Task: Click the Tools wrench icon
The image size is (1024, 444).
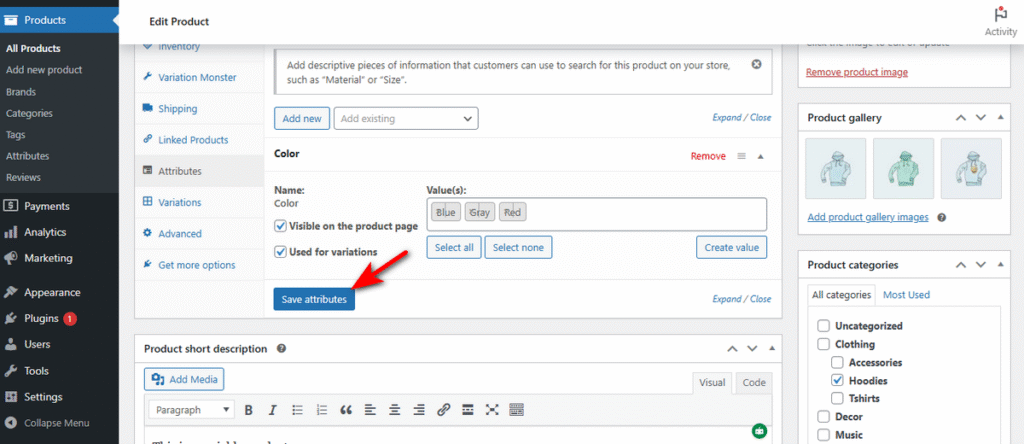Action: click(x=10, y=371)
